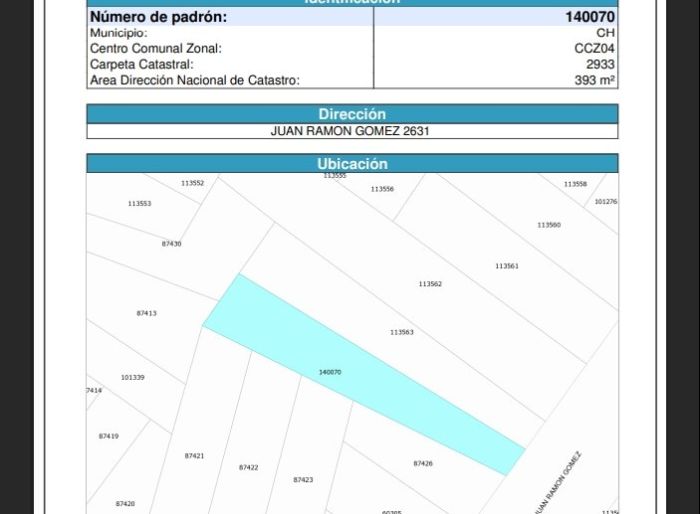
Task: Click parcel label 87420 on map
Action: point(125,504)
